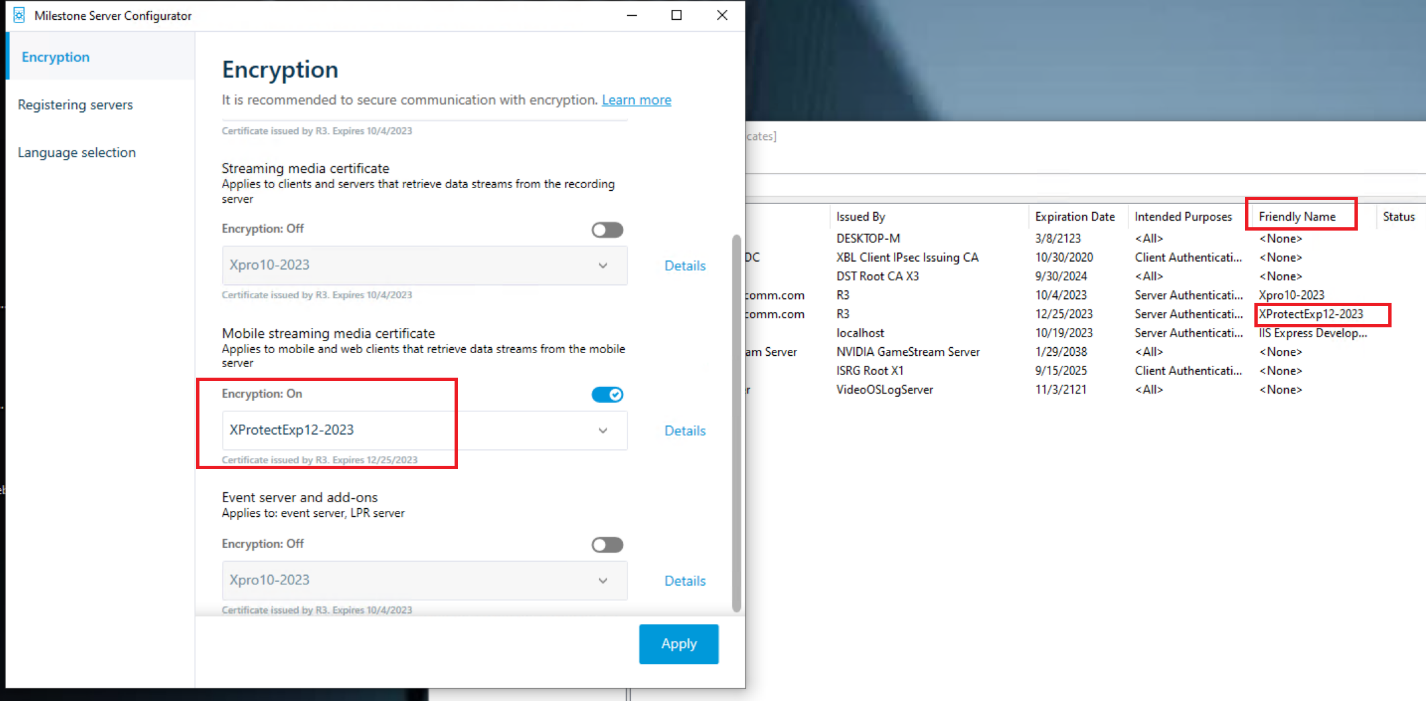1426x701 pixels.
Task: View Details for the Mobile streaming media certificate
Action: click(685, 430)
